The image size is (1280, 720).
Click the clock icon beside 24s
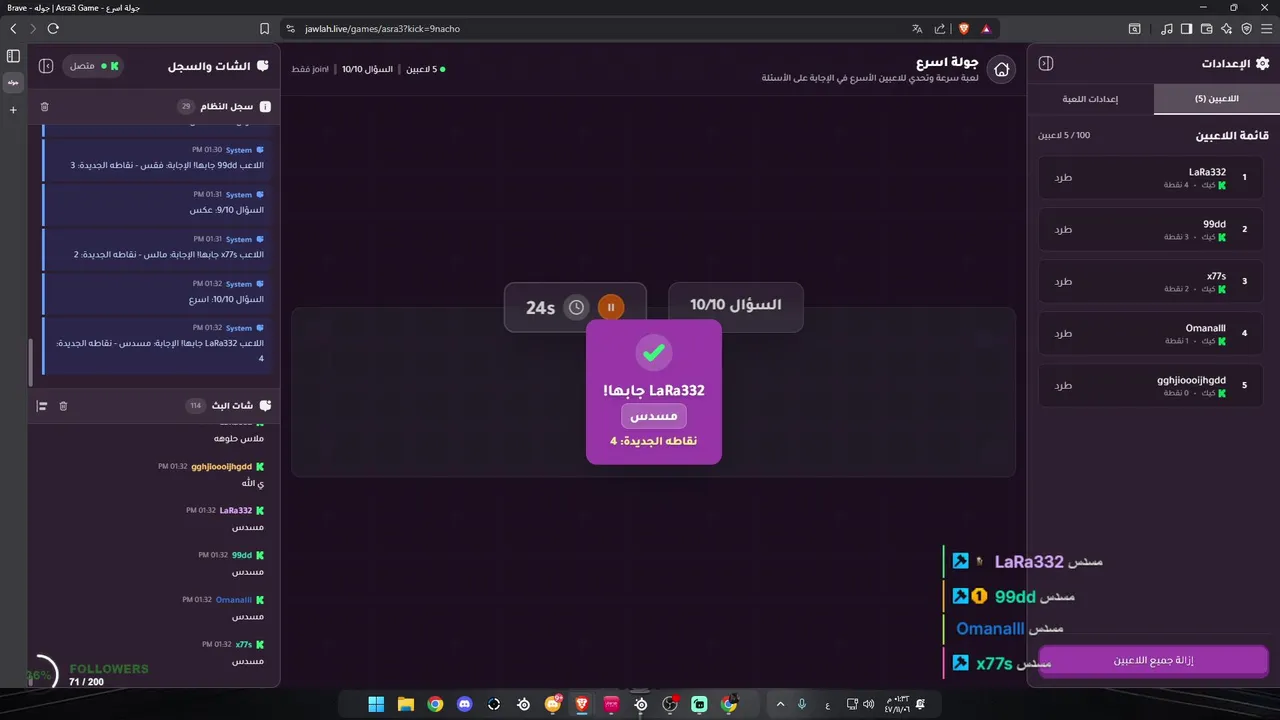tap(576, 307)
